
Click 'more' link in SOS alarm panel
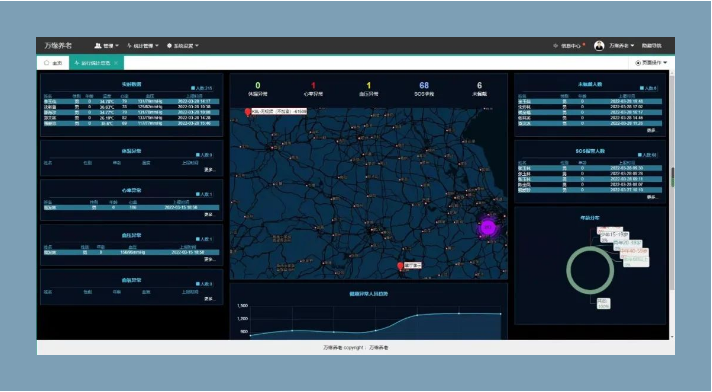coord(652,197)
